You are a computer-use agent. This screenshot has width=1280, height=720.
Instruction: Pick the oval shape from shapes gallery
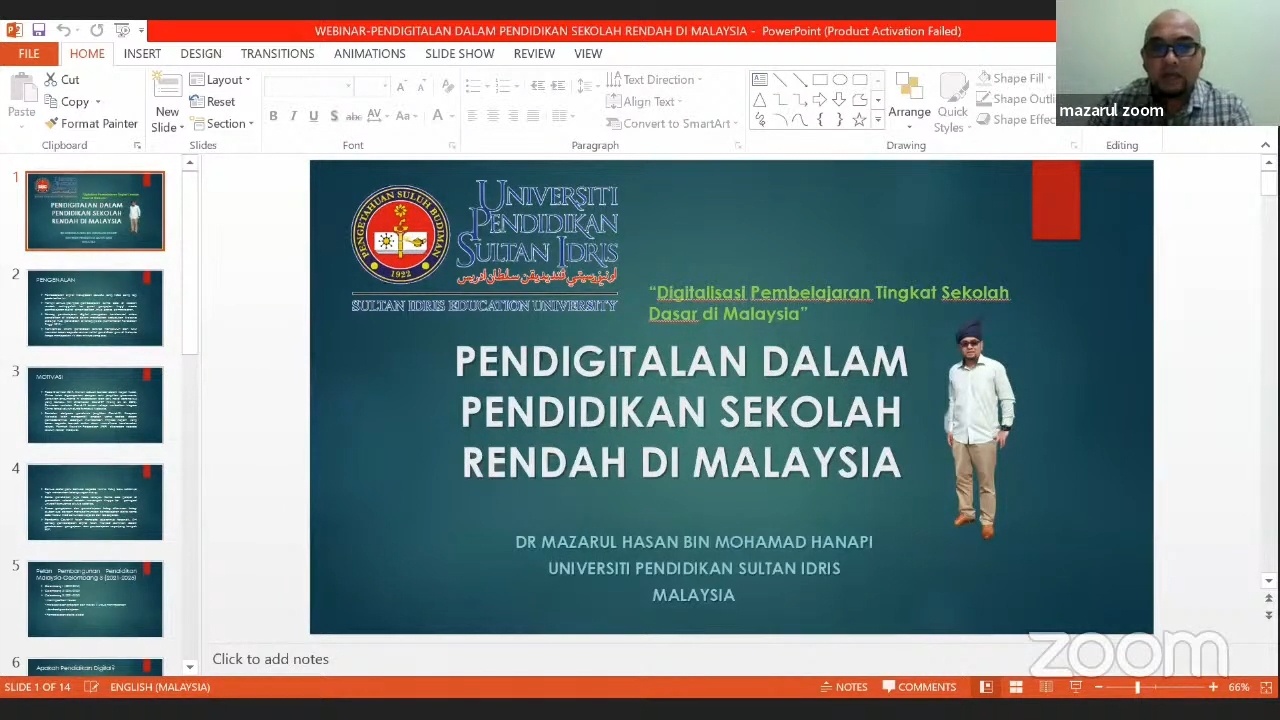(839, 80)
